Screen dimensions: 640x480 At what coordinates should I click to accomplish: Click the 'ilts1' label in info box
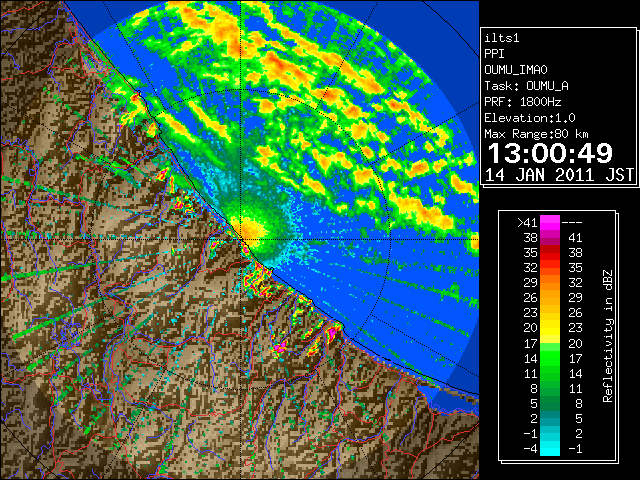point(502,38)
